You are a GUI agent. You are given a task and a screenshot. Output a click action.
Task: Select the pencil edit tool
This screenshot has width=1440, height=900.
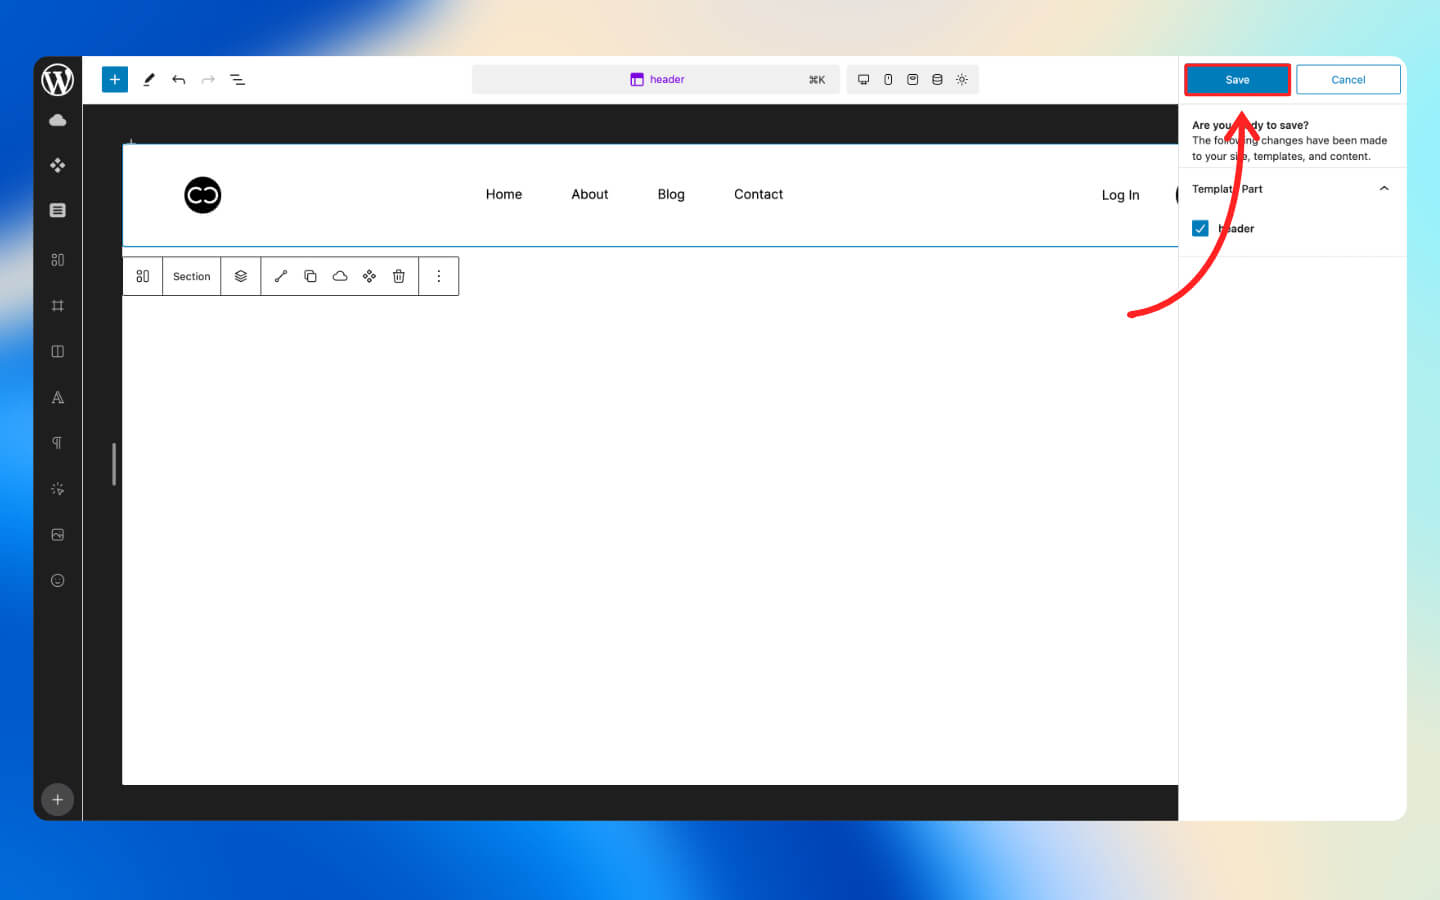pos(149,80)
